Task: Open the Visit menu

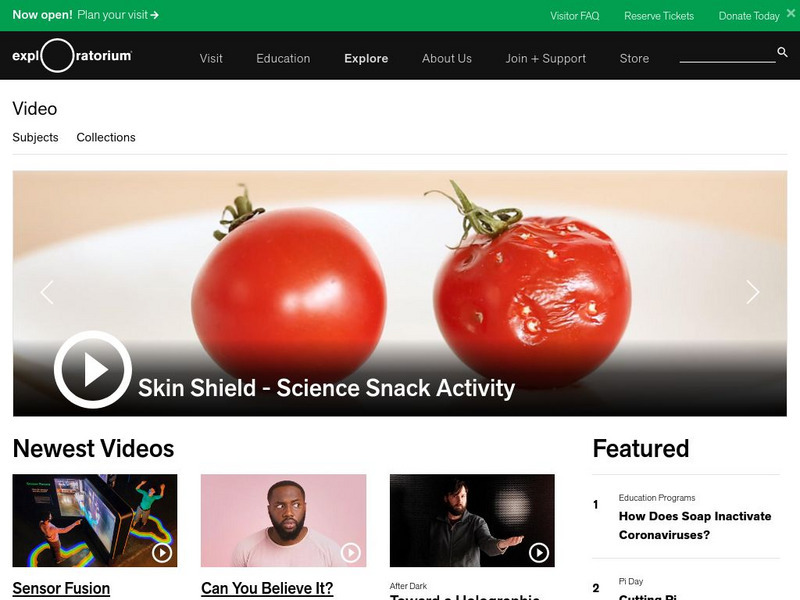Action: point(211,59)
